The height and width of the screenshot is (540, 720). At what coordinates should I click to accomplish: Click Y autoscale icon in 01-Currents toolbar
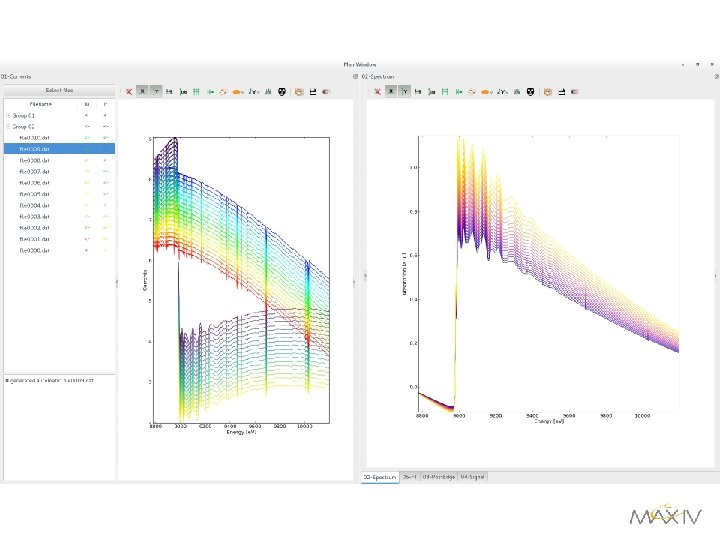click(183, 92)
